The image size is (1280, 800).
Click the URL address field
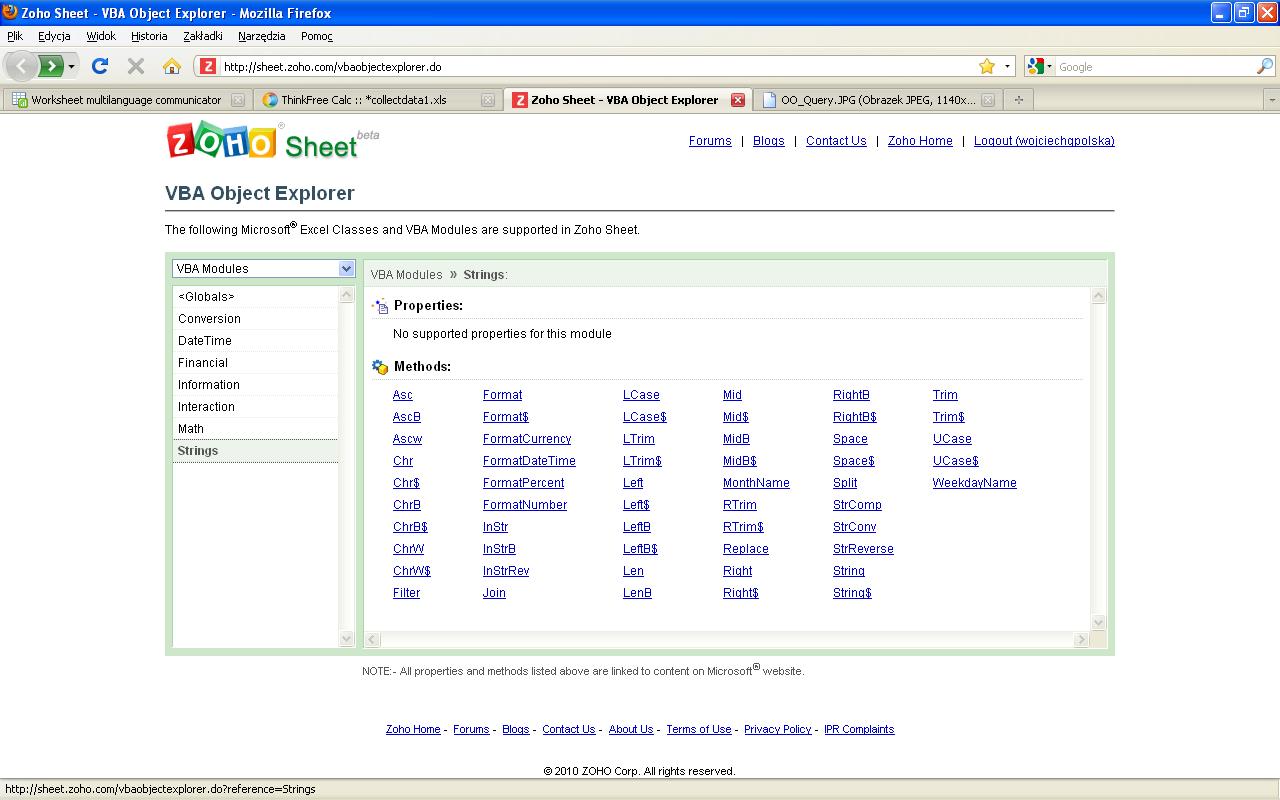pos(596,67)
